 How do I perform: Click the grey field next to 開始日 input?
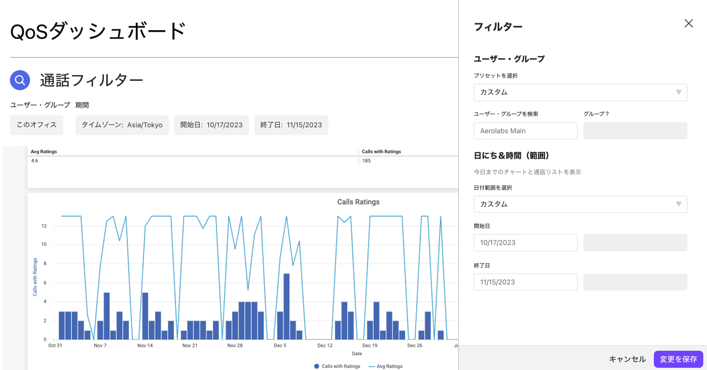point(635,242)
